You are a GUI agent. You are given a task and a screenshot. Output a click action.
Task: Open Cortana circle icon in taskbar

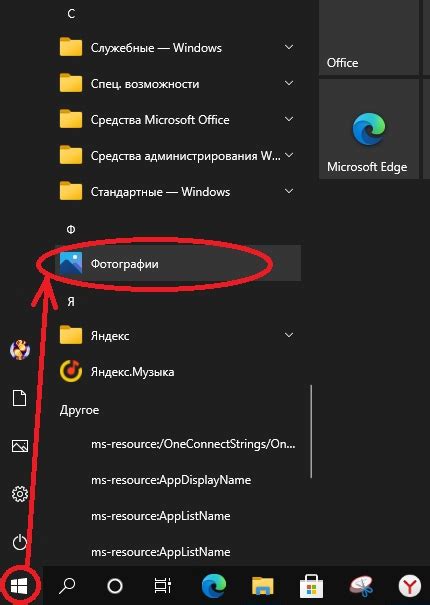pyautogui.click(x=115, y=586)
